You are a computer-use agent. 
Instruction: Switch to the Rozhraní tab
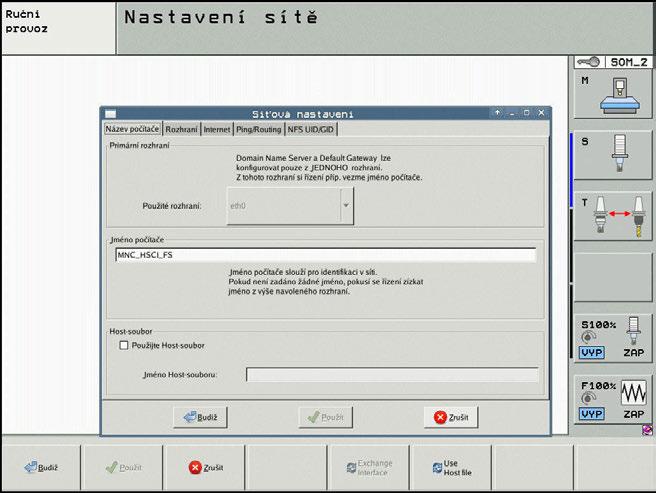(x=181, y=129)
